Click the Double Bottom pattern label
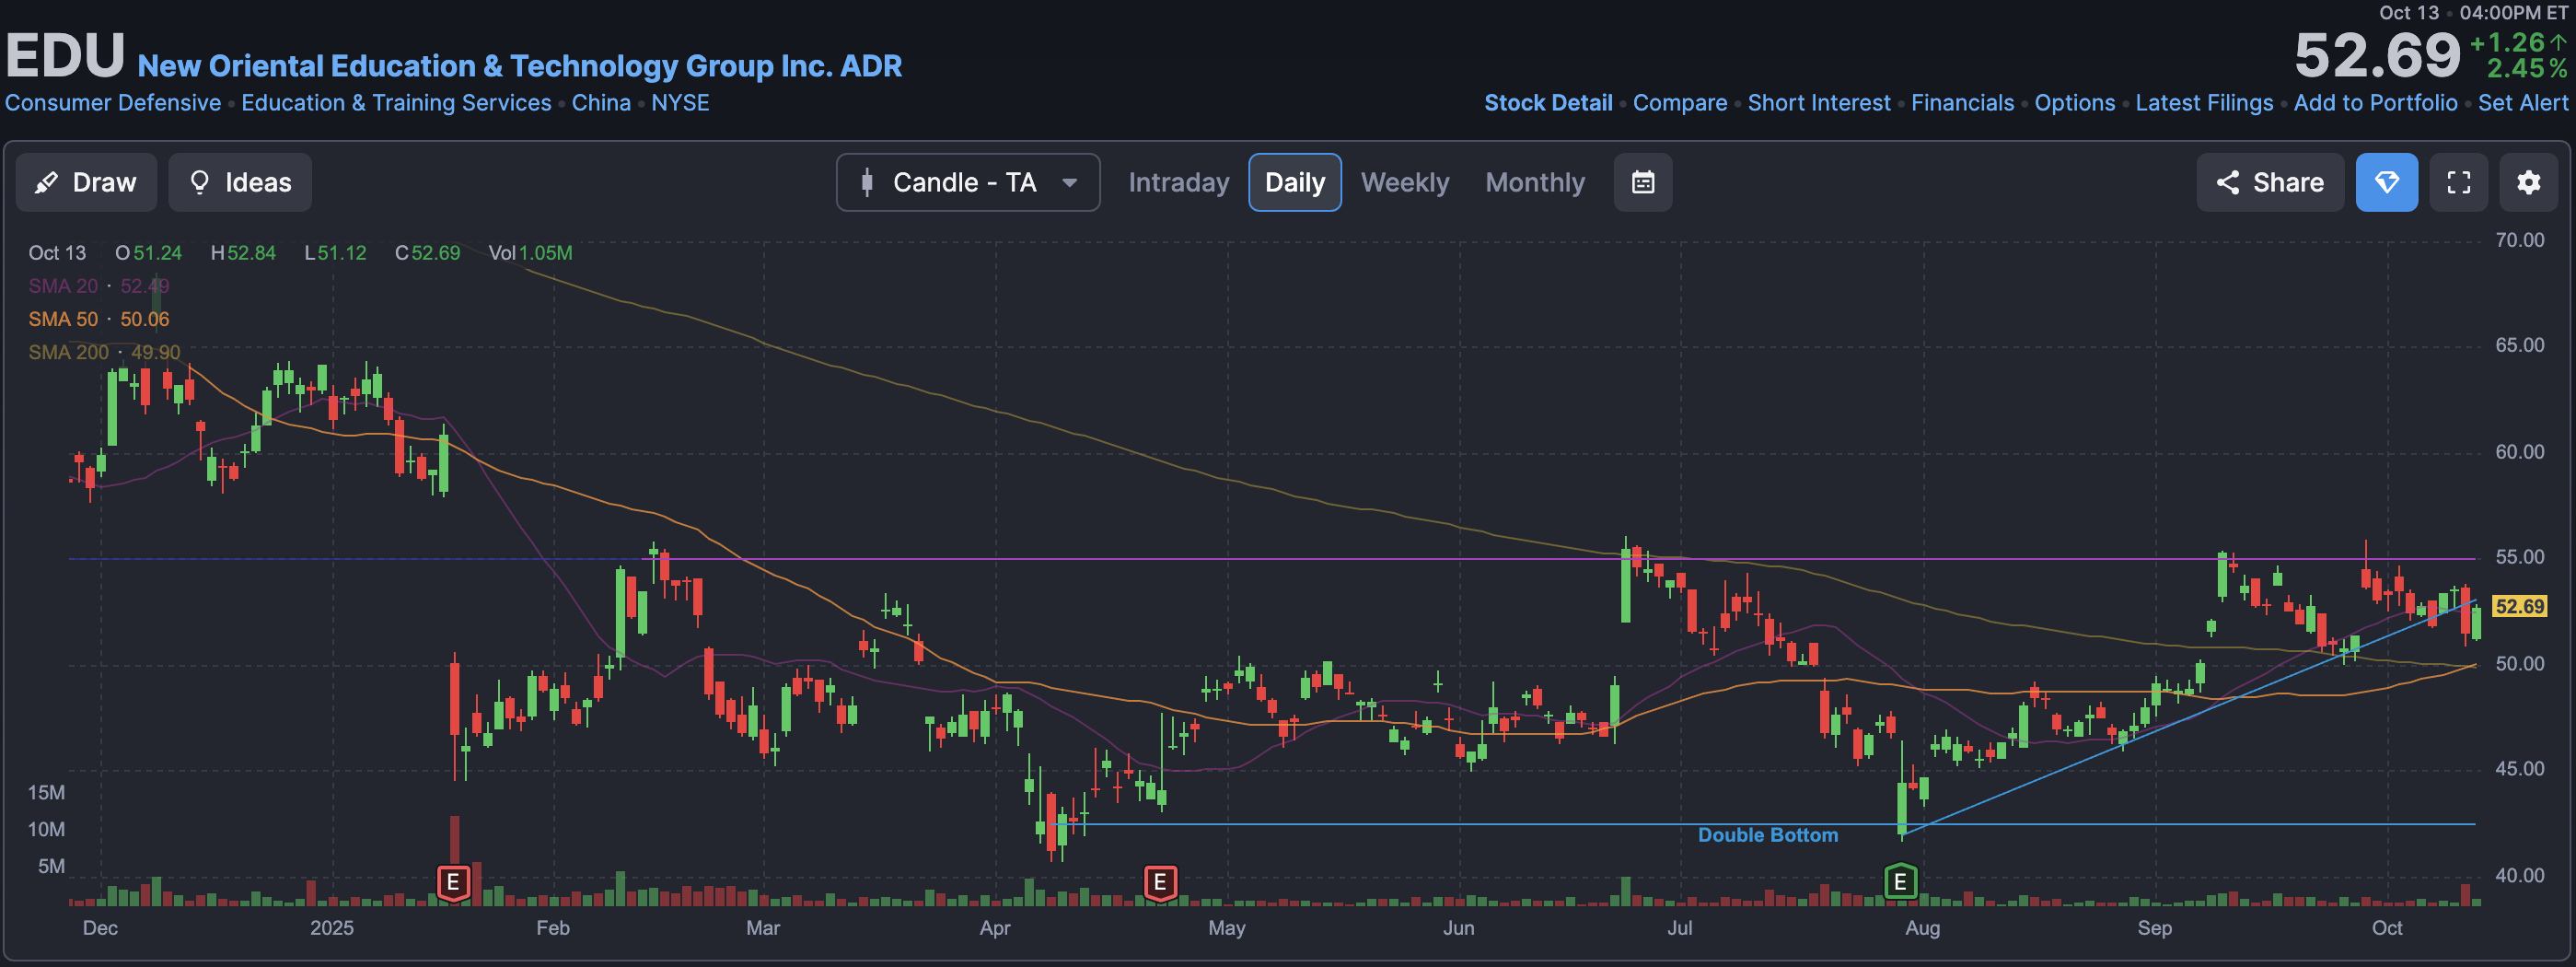Screen dimensions: 2576x967 [1767, 835]
